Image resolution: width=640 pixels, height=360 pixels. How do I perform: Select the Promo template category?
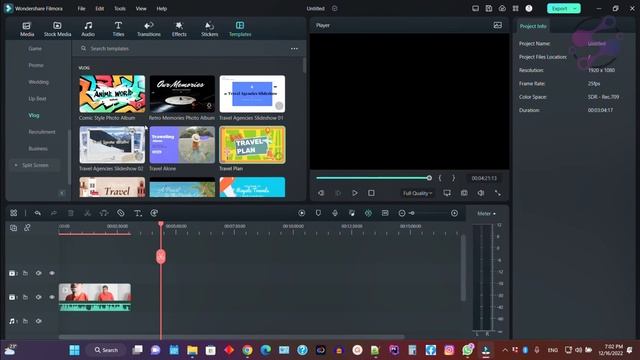[x=36, y=65]
